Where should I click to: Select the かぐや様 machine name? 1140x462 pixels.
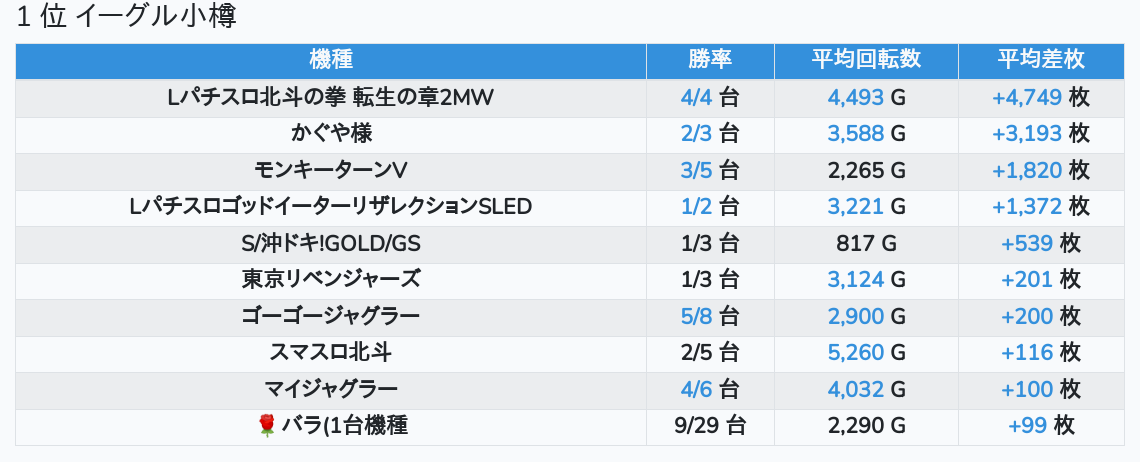(x=331, y=134)
